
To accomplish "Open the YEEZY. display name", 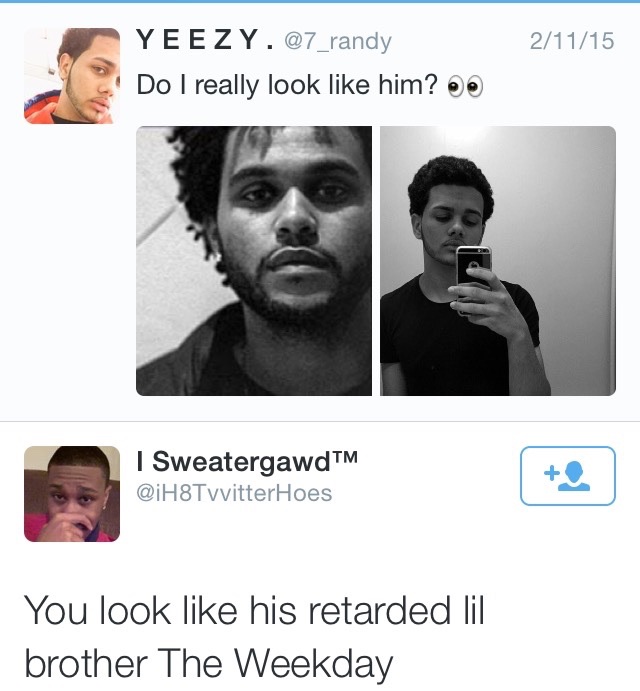I will pyautogui.click(x=205, y=40).
